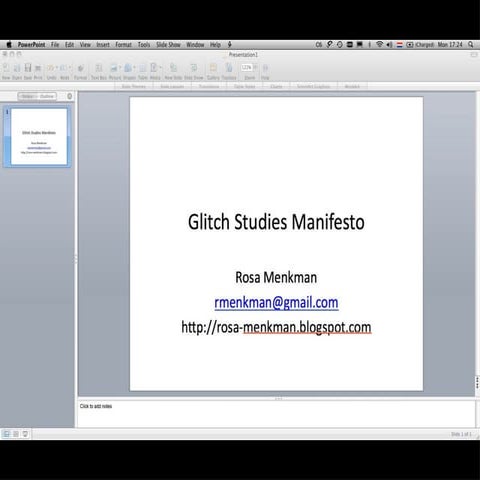This screenshot has width=480, height=480.
Task: Open the Insert menu
Action: click(x=103, y=45)
